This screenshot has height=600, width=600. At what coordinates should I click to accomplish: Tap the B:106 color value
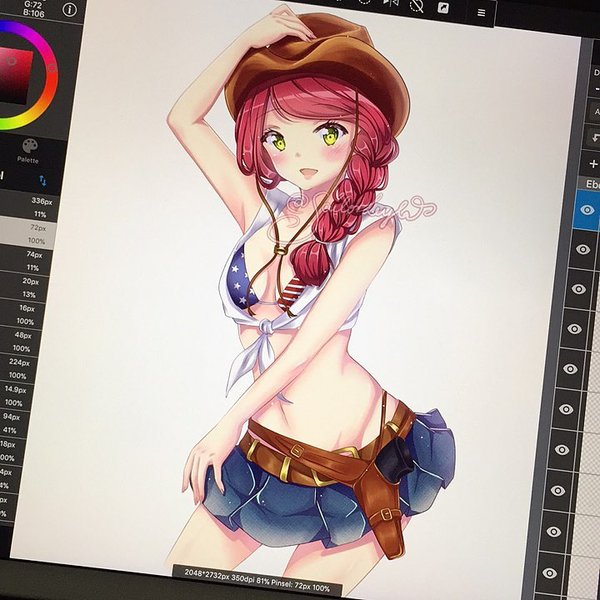34,13
